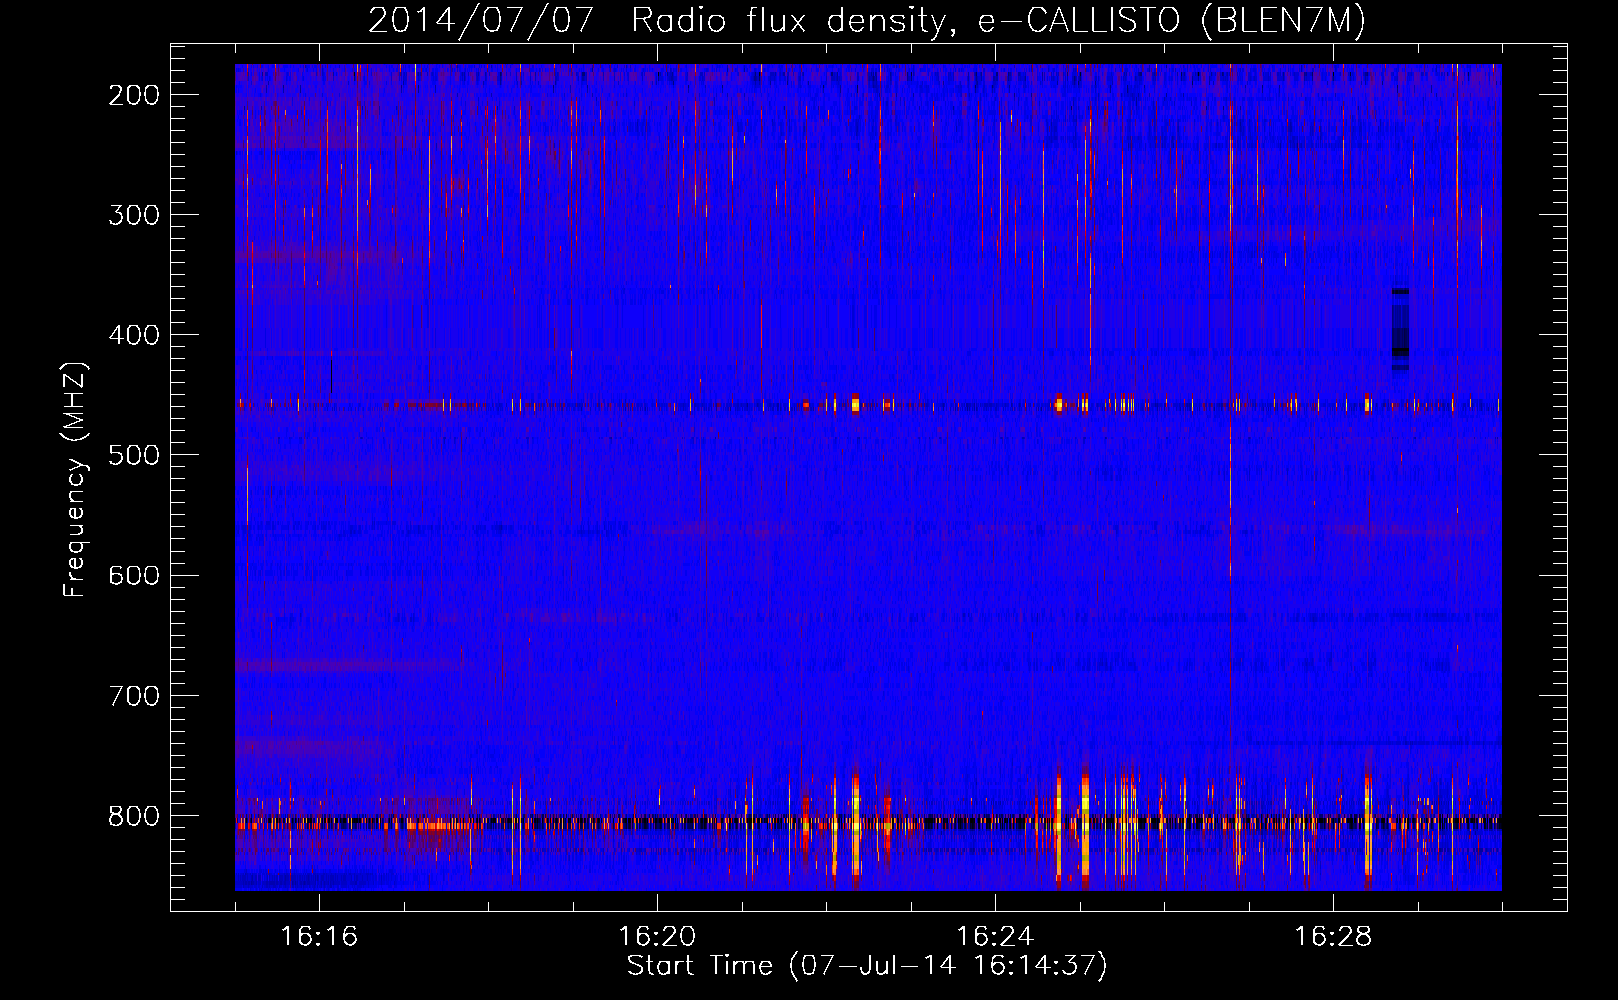The height and width of the screenshot is (1000, 1618).
Task: Select the 800 frequency tick label
Action: [x=133, y=816]
